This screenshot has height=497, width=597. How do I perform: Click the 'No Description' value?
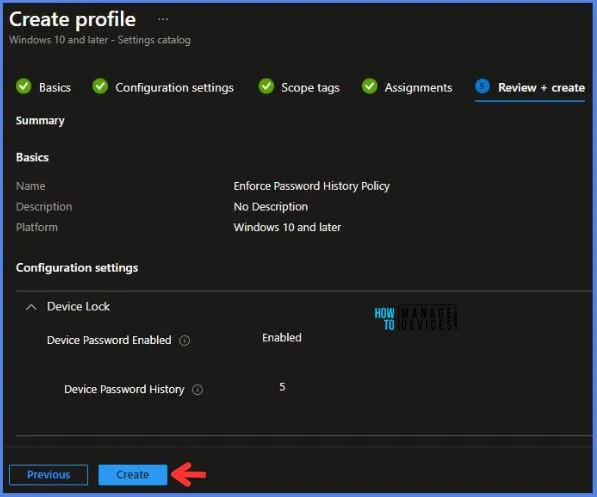pos(271,207)
